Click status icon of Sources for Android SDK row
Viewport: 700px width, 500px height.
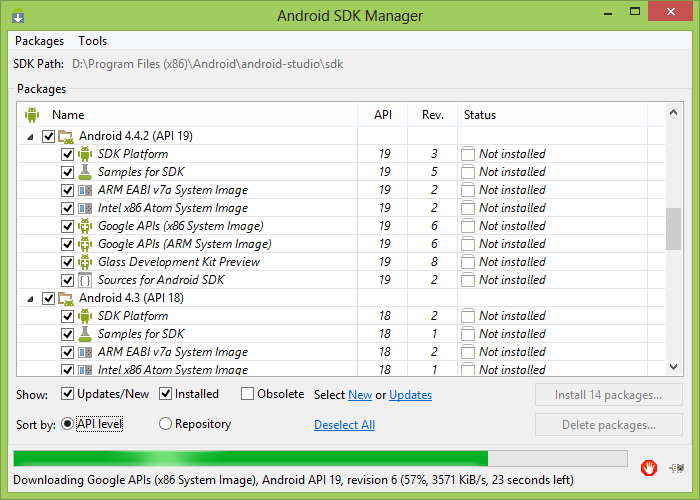pyautogui.click(x=467, y=280)
